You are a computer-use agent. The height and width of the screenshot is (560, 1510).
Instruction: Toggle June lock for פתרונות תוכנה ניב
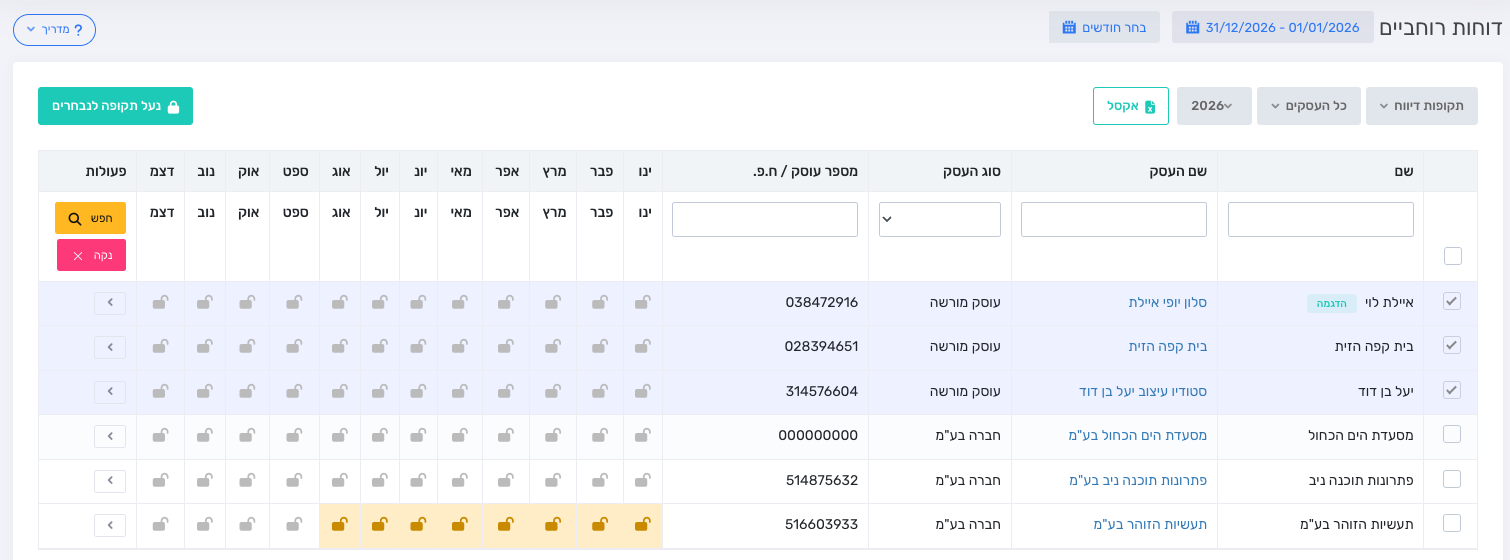click(418, 481)
